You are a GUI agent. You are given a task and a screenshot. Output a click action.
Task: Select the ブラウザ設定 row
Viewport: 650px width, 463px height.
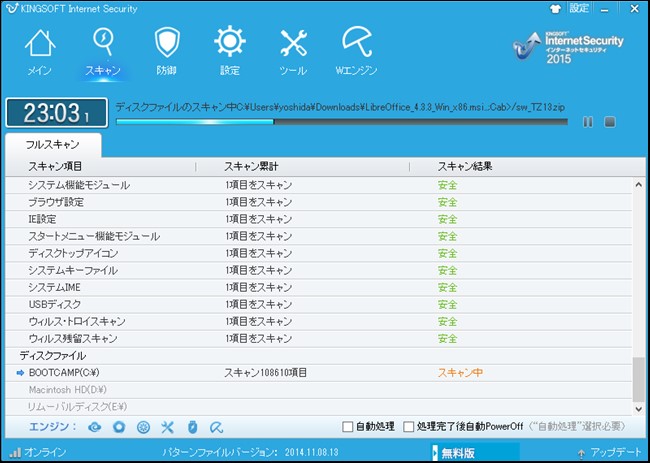(x=318, y=202)
